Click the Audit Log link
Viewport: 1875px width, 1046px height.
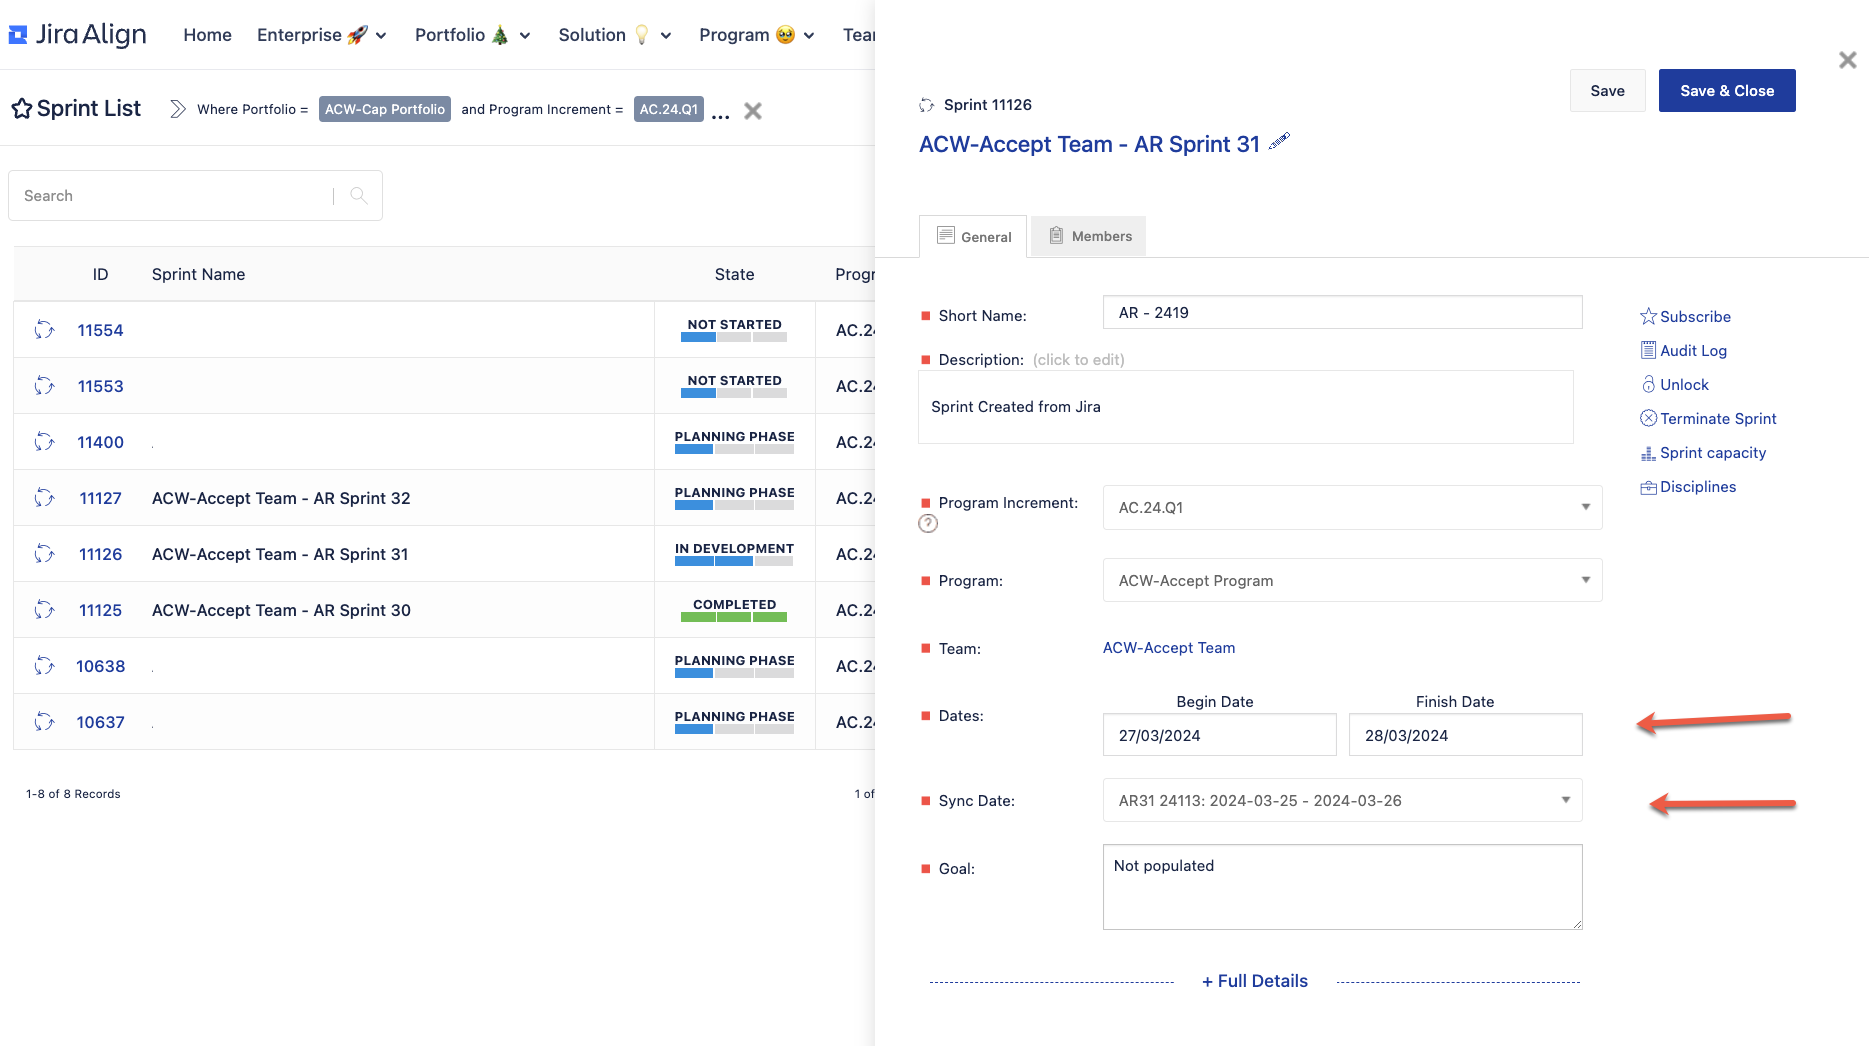(1693, 351)
